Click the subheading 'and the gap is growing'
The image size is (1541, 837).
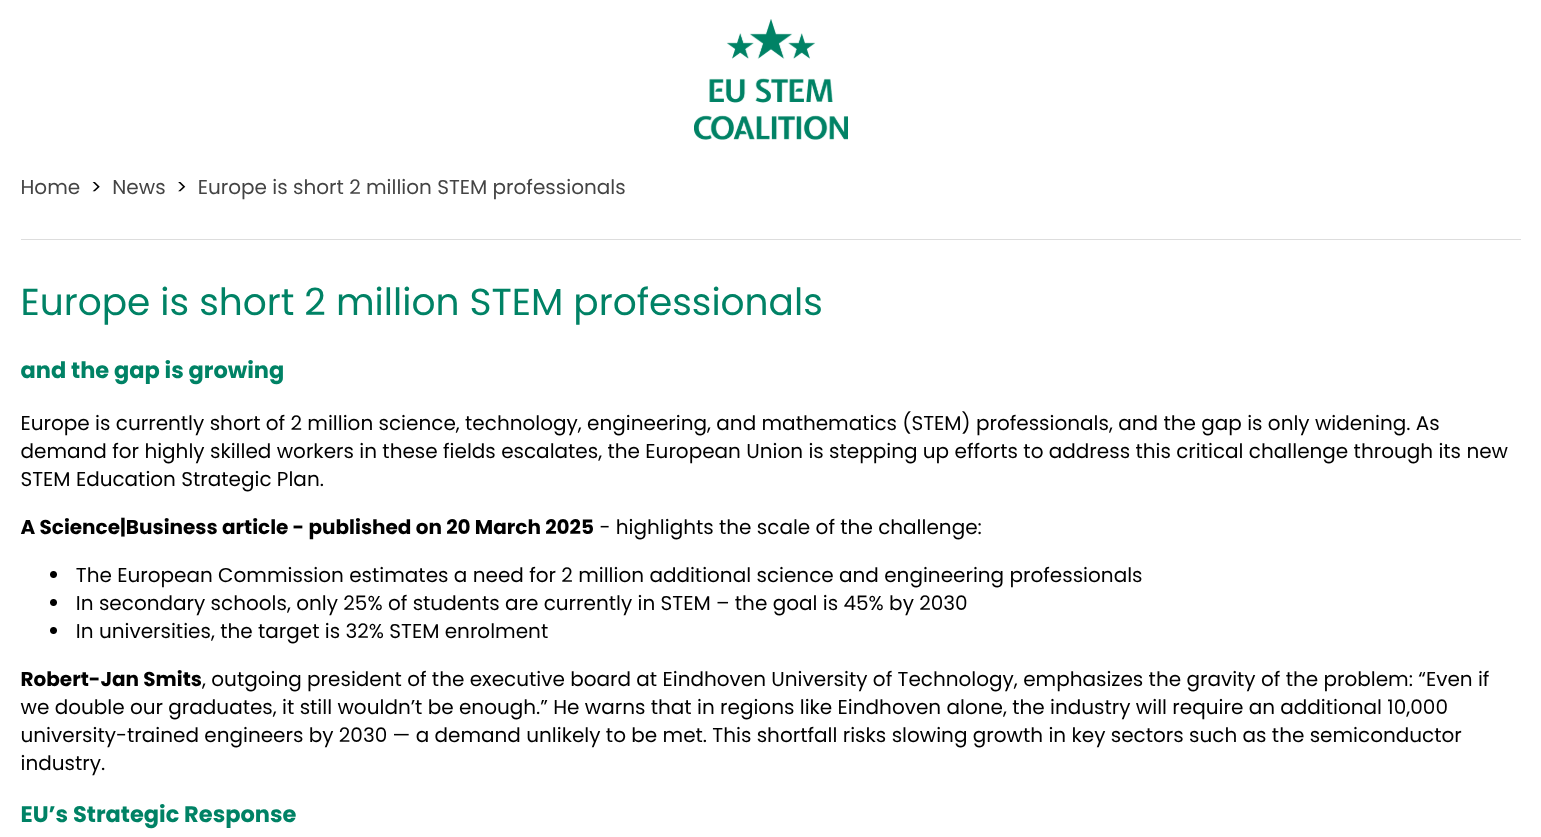[152, 371]
